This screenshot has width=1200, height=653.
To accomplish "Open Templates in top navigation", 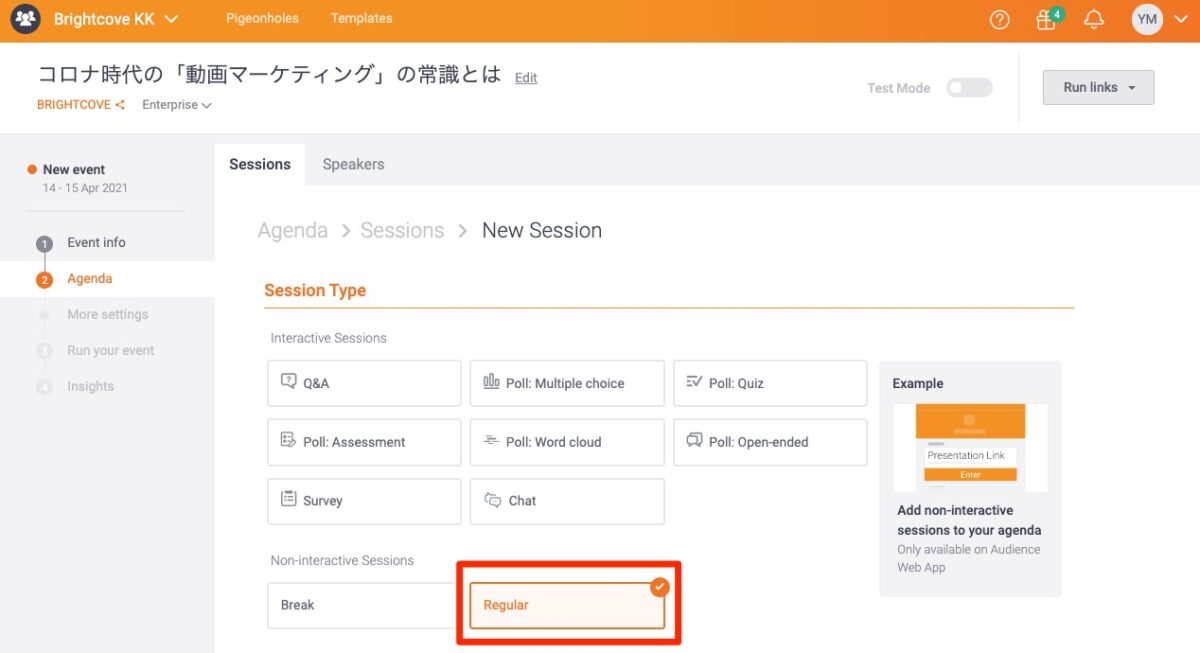I will [361, 18].
